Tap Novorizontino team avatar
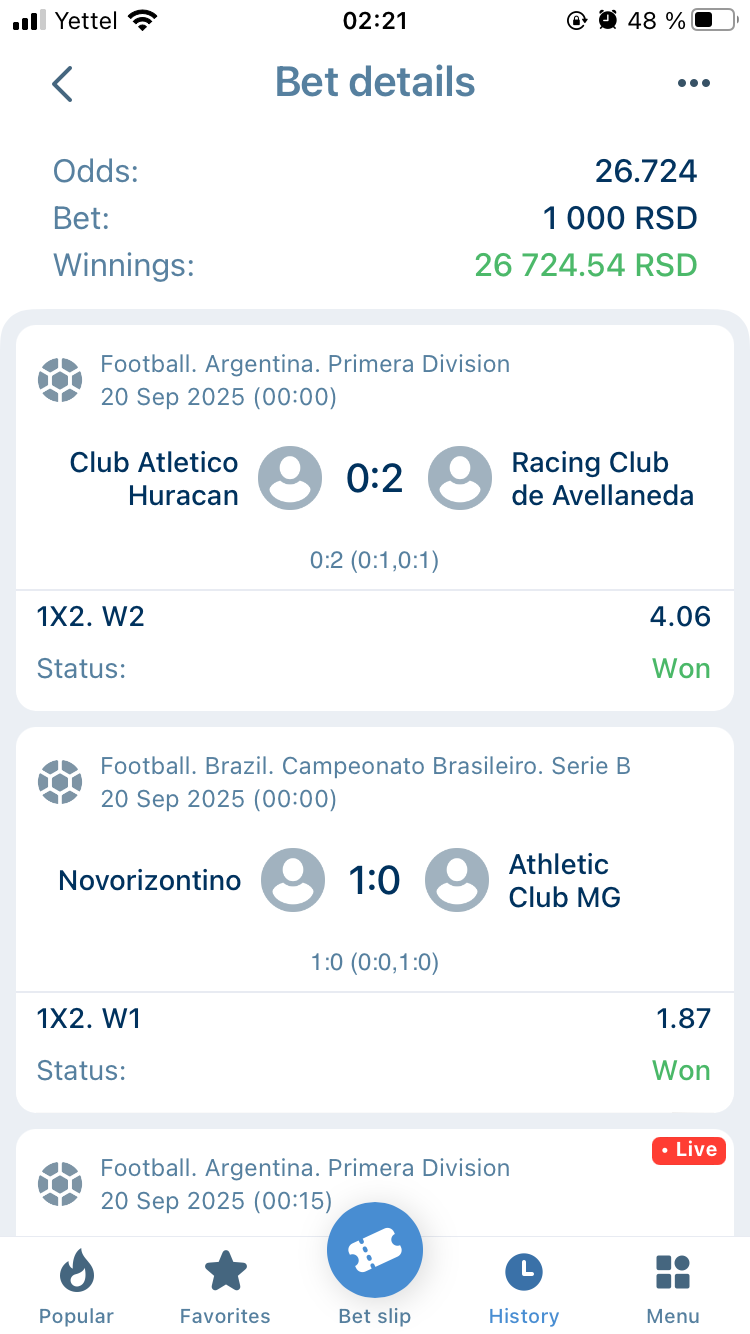 (x=293, y=880)
